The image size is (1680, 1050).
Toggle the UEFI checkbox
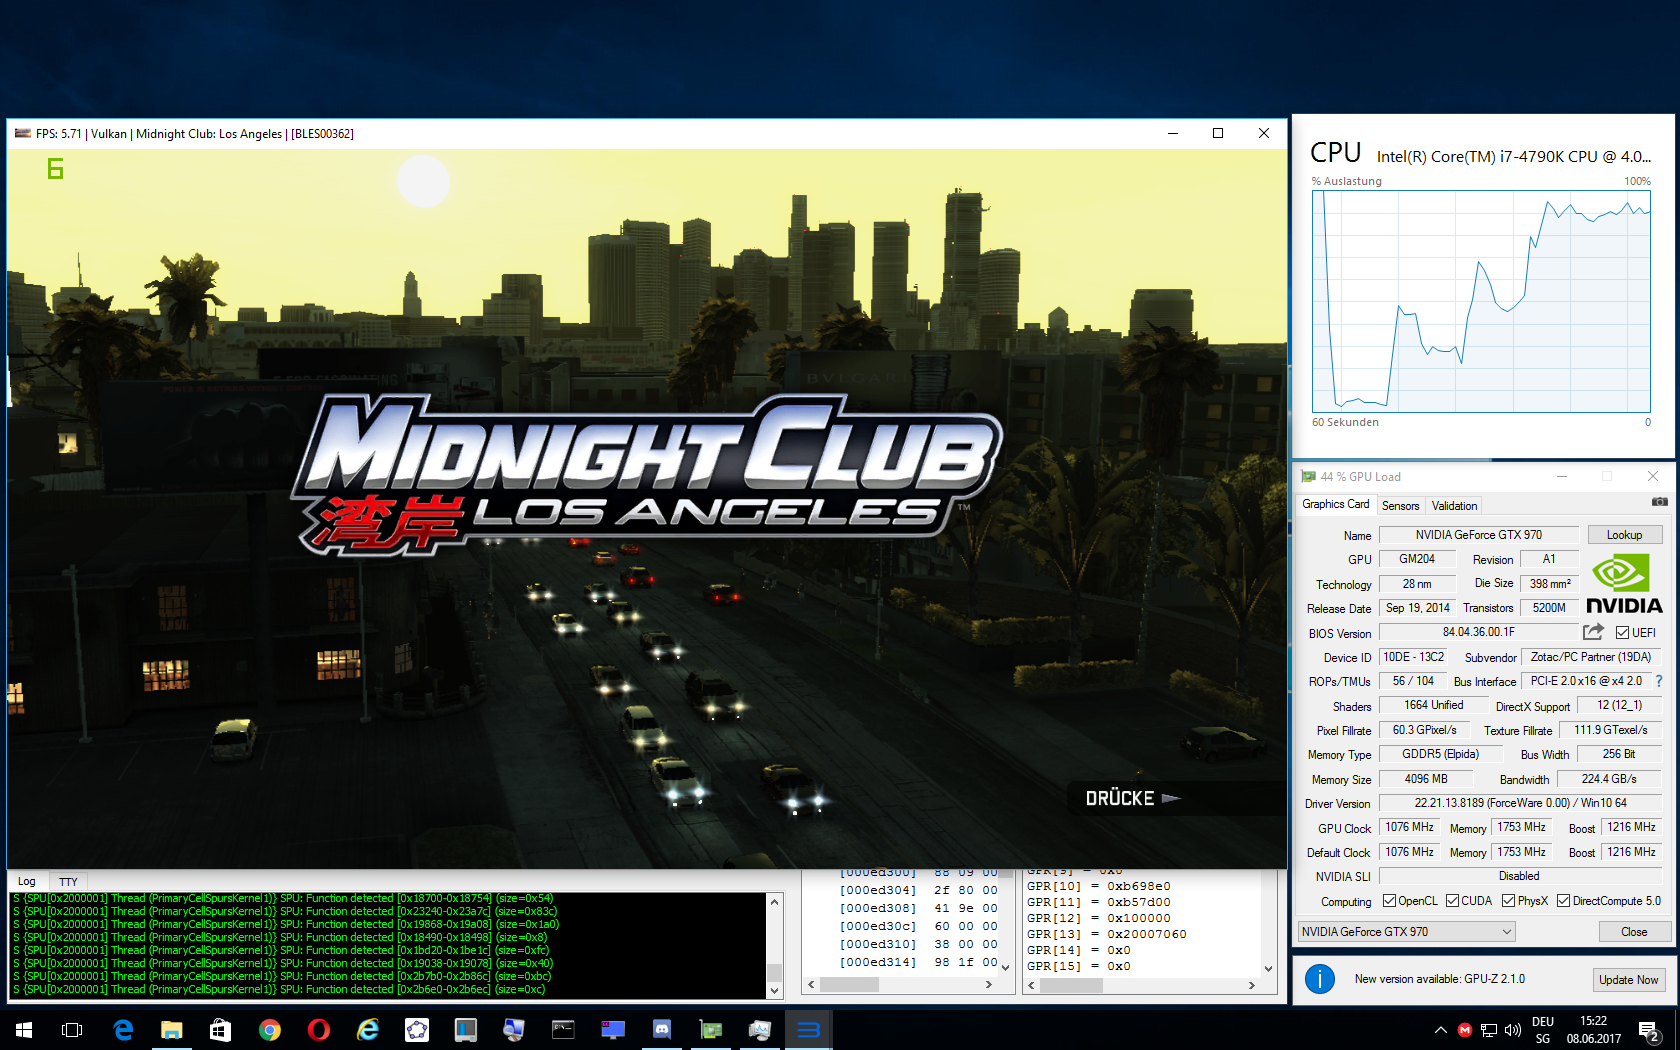1622,633
